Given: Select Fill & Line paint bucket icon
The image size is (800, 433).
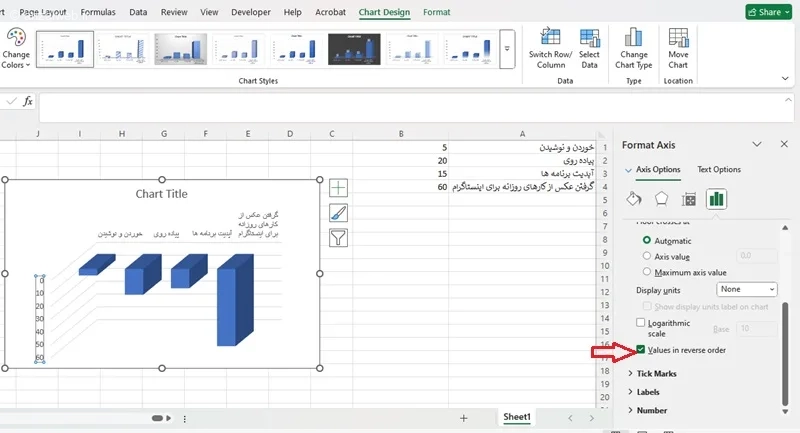Looking at the screenshot, I should 634,198.
